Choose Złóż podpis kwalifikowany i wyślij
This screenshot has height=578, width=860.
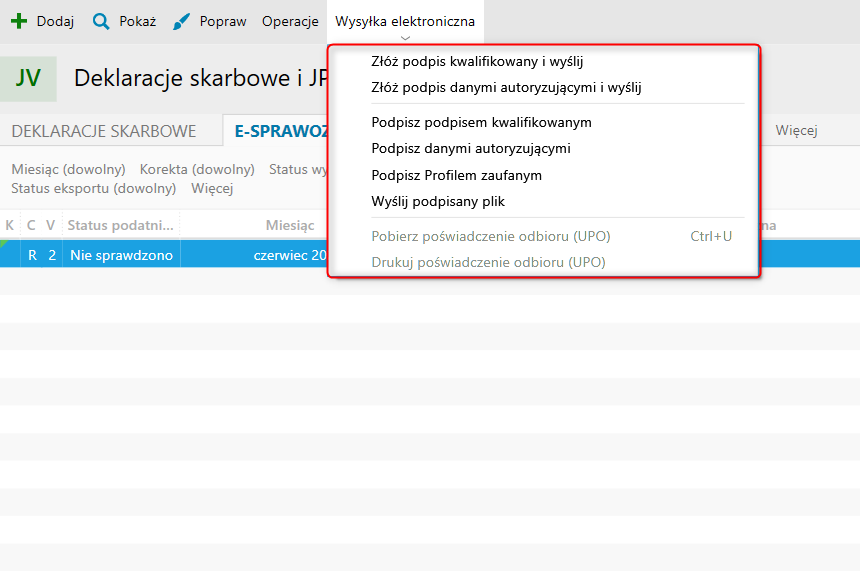(477, 61)
